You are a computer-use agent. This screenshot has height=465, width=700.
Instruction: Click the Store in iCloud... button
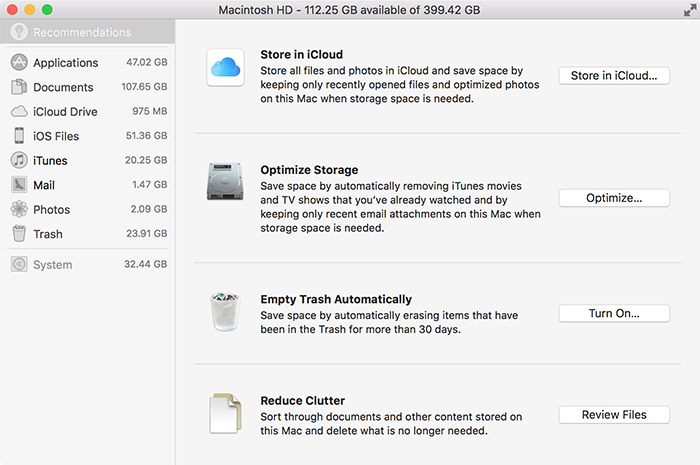pyautogui.click(x=614, y=75)
